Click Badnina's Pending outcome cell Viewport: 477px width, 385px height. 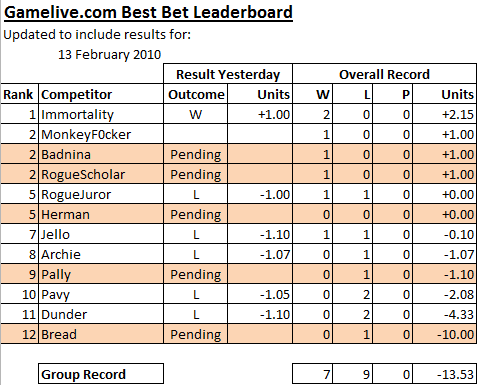196,154
